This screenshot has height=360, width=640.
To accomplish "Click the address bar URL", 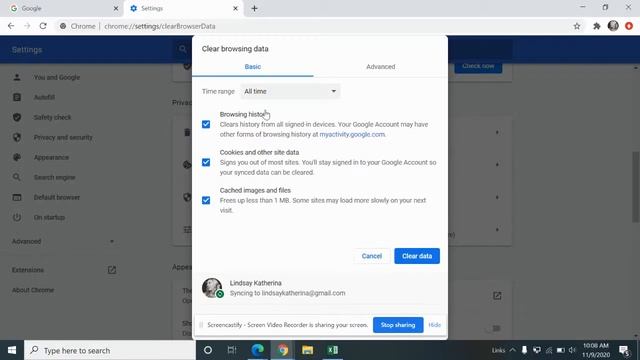I will point(160,26).
